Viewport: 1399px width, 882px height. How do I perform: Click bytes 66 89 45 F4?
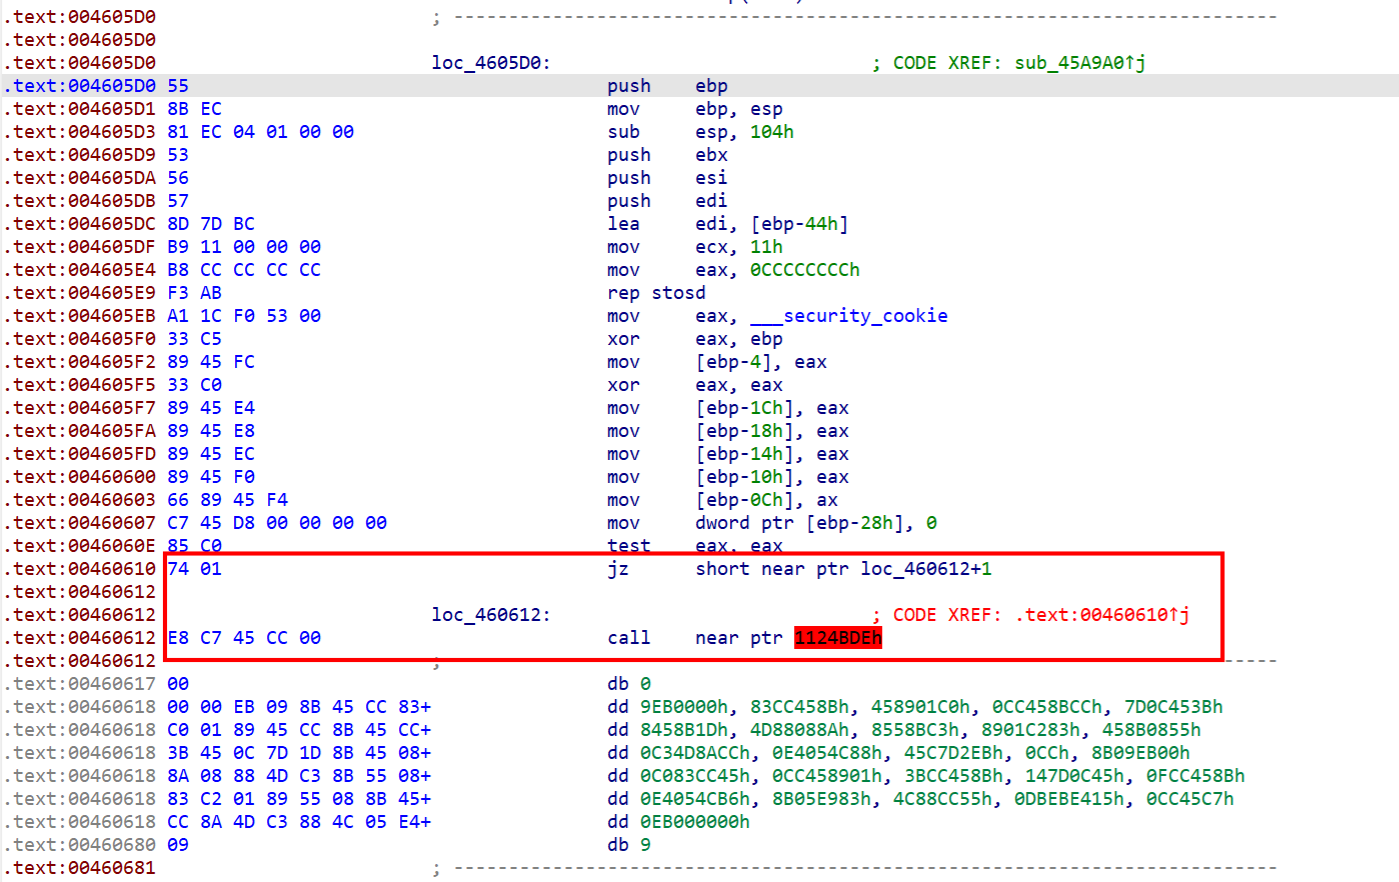click(228, 500)
